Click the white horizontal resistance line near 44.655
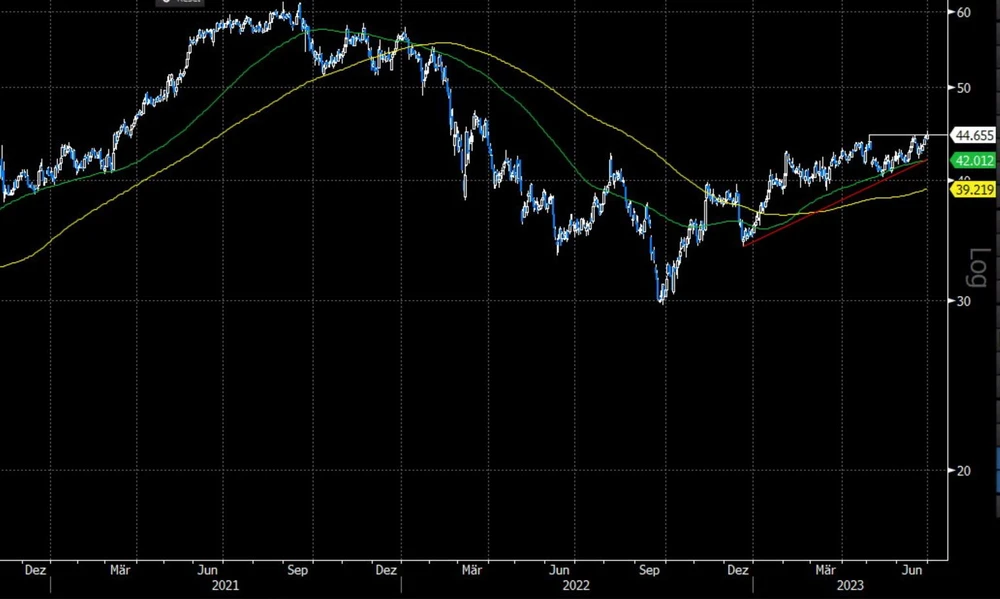This screenshot has width=1000, height=599. point(895,134)
